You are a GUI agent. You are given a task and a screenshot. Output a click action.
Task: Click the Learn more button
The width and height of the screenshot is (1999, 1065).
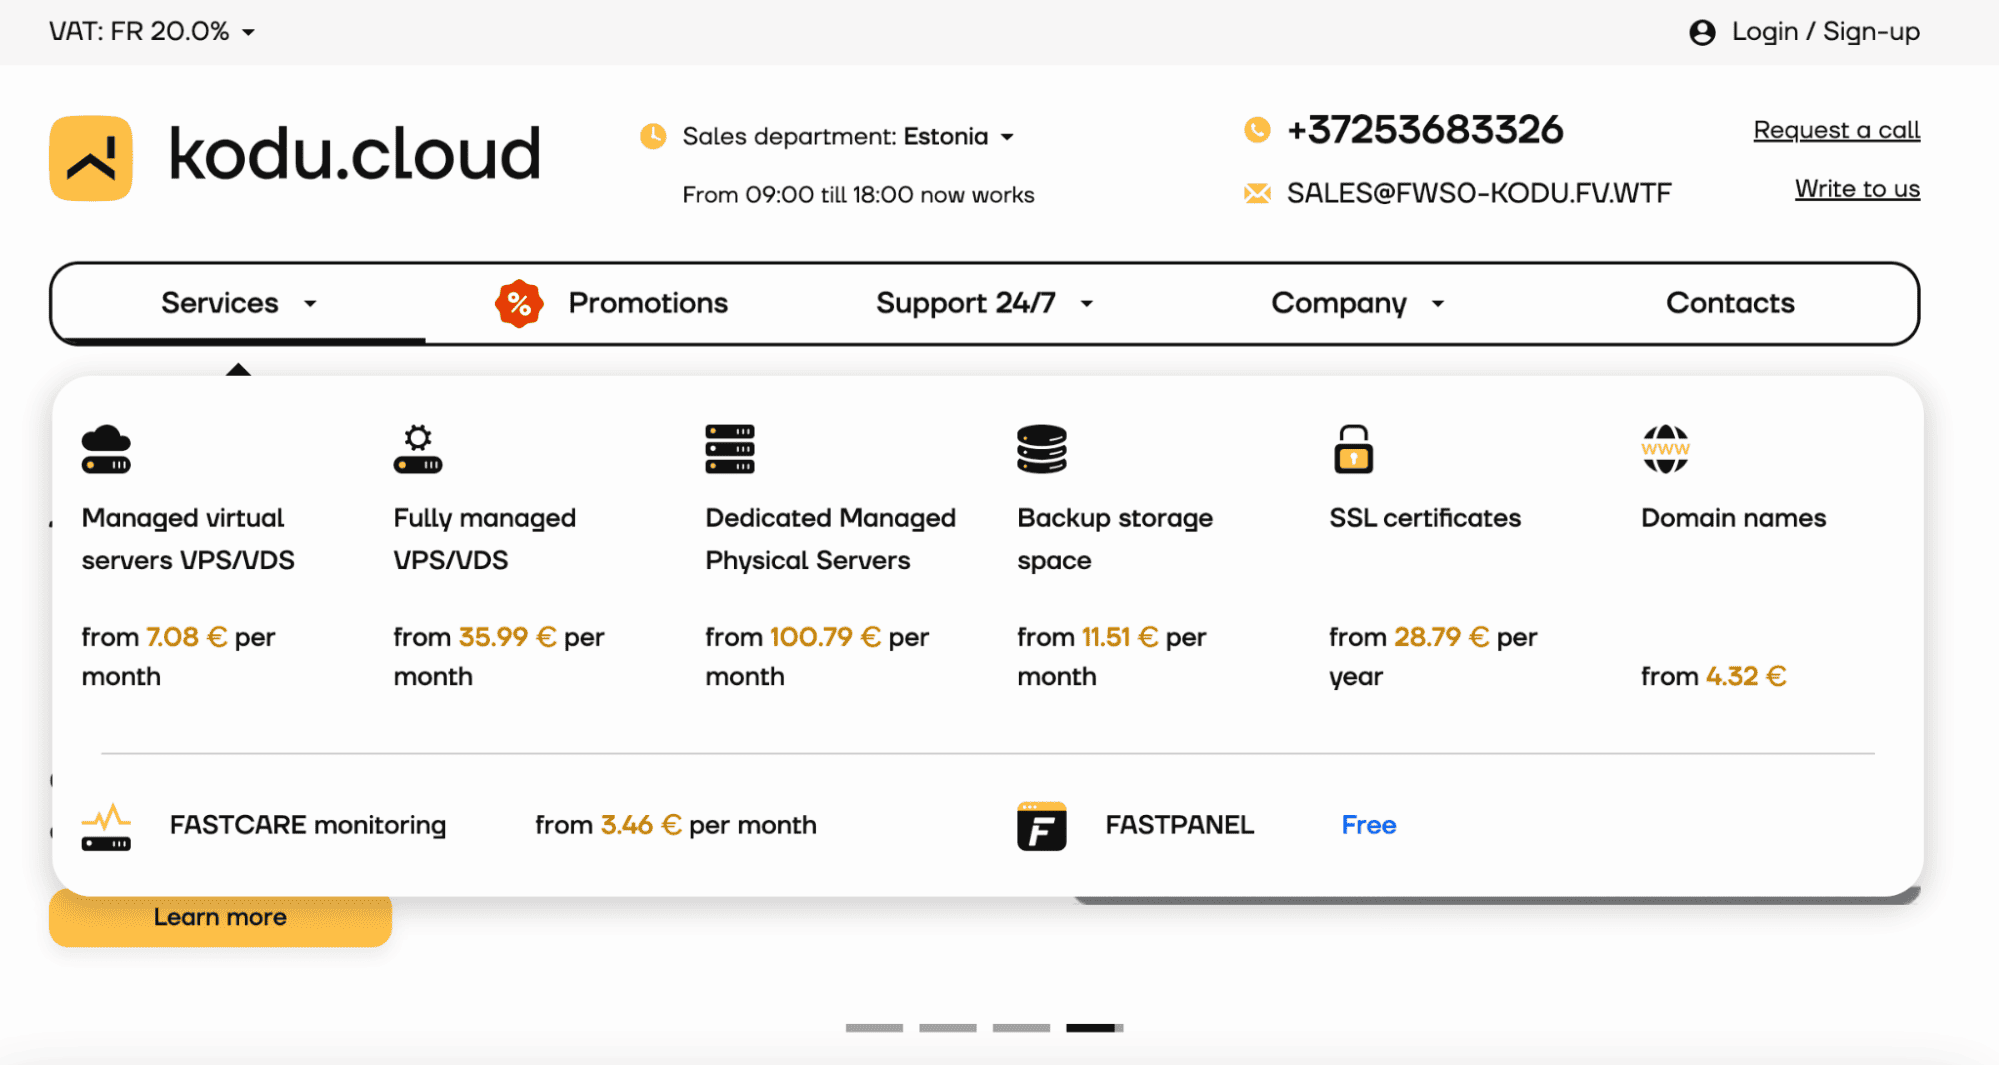220,917
